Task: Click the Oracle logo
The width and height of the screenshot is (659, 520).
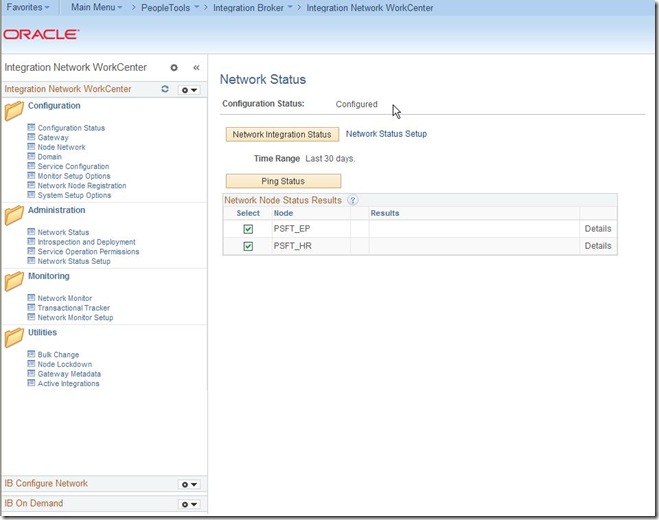Action: [41, 34]
